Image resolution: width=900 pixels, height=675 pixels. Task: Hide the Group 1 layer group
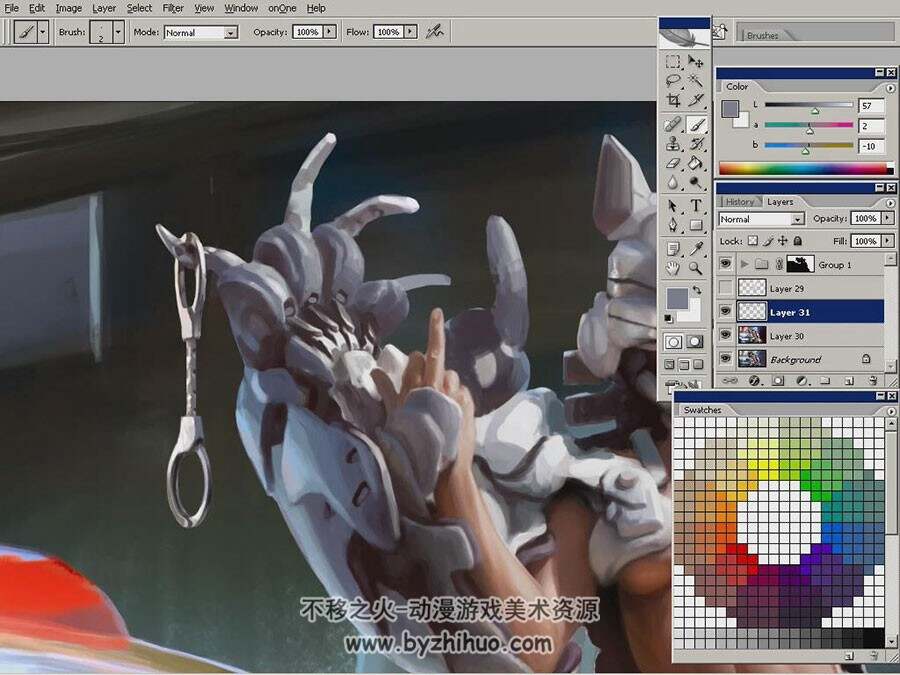[726, 264]
